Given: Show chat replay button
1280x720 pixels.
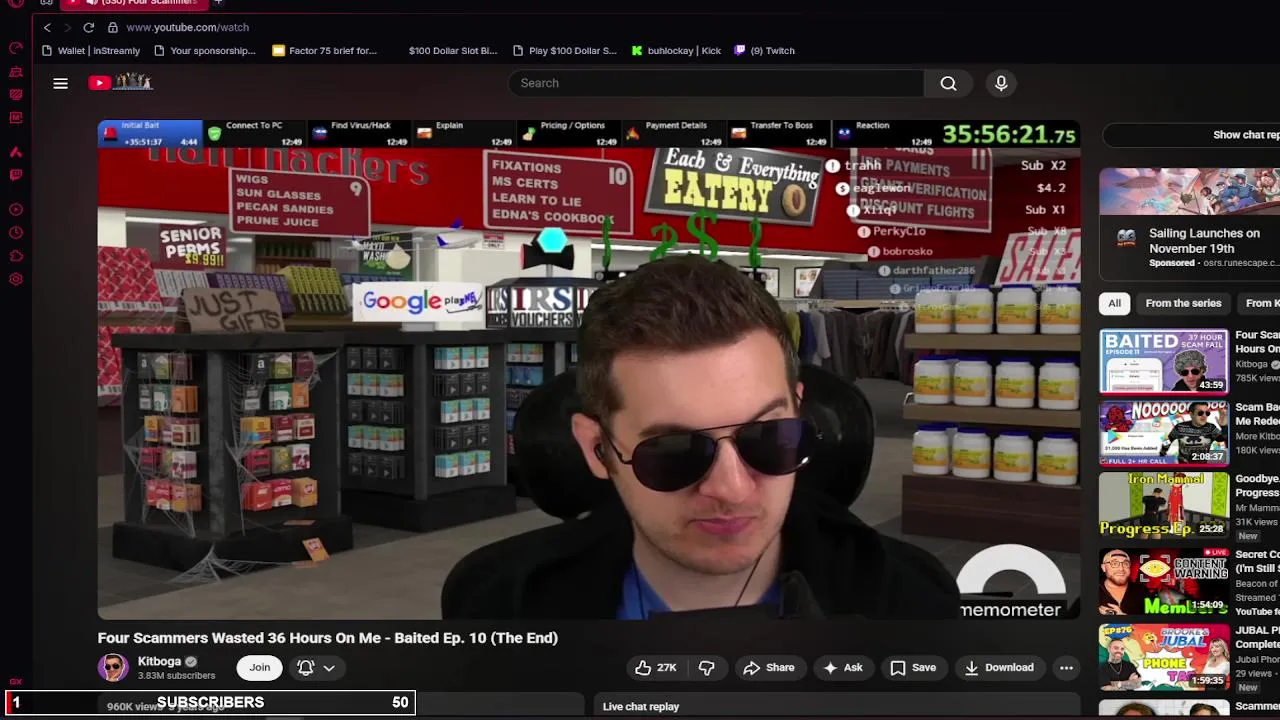Looking at the screenshot, I should click(1190, 135).
